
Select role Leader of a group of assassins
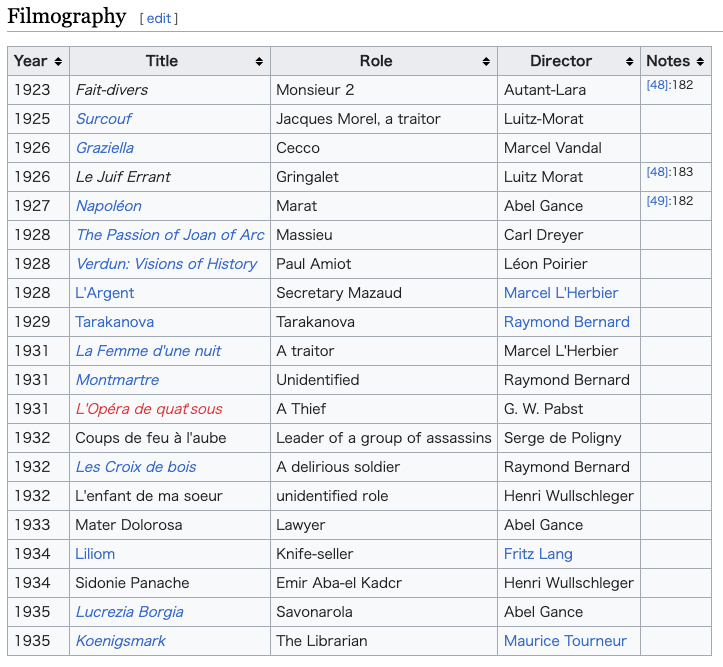(x=384, y=438)
